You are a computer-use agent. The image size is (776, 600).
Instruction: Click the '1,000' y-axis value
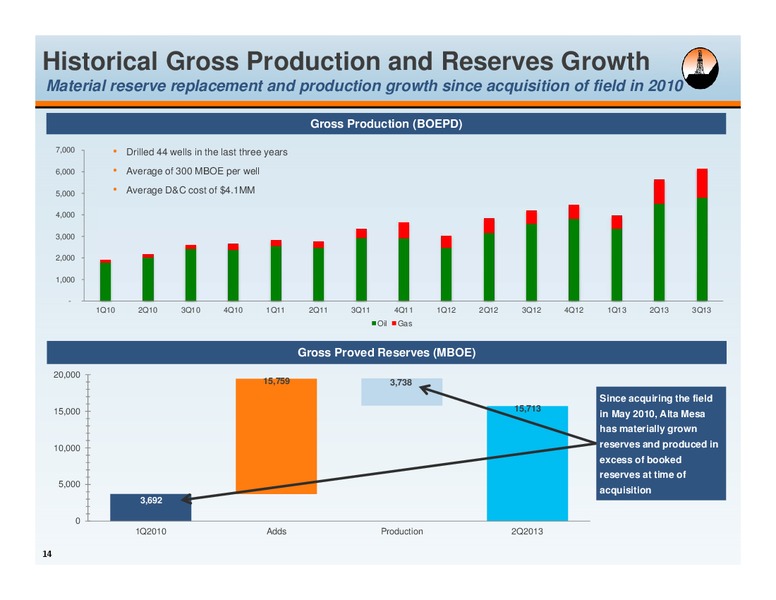coord(65,280)
